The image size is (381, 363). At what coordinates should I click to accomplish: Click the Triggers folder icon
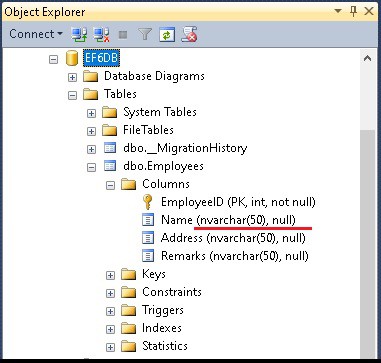point(128,310)
